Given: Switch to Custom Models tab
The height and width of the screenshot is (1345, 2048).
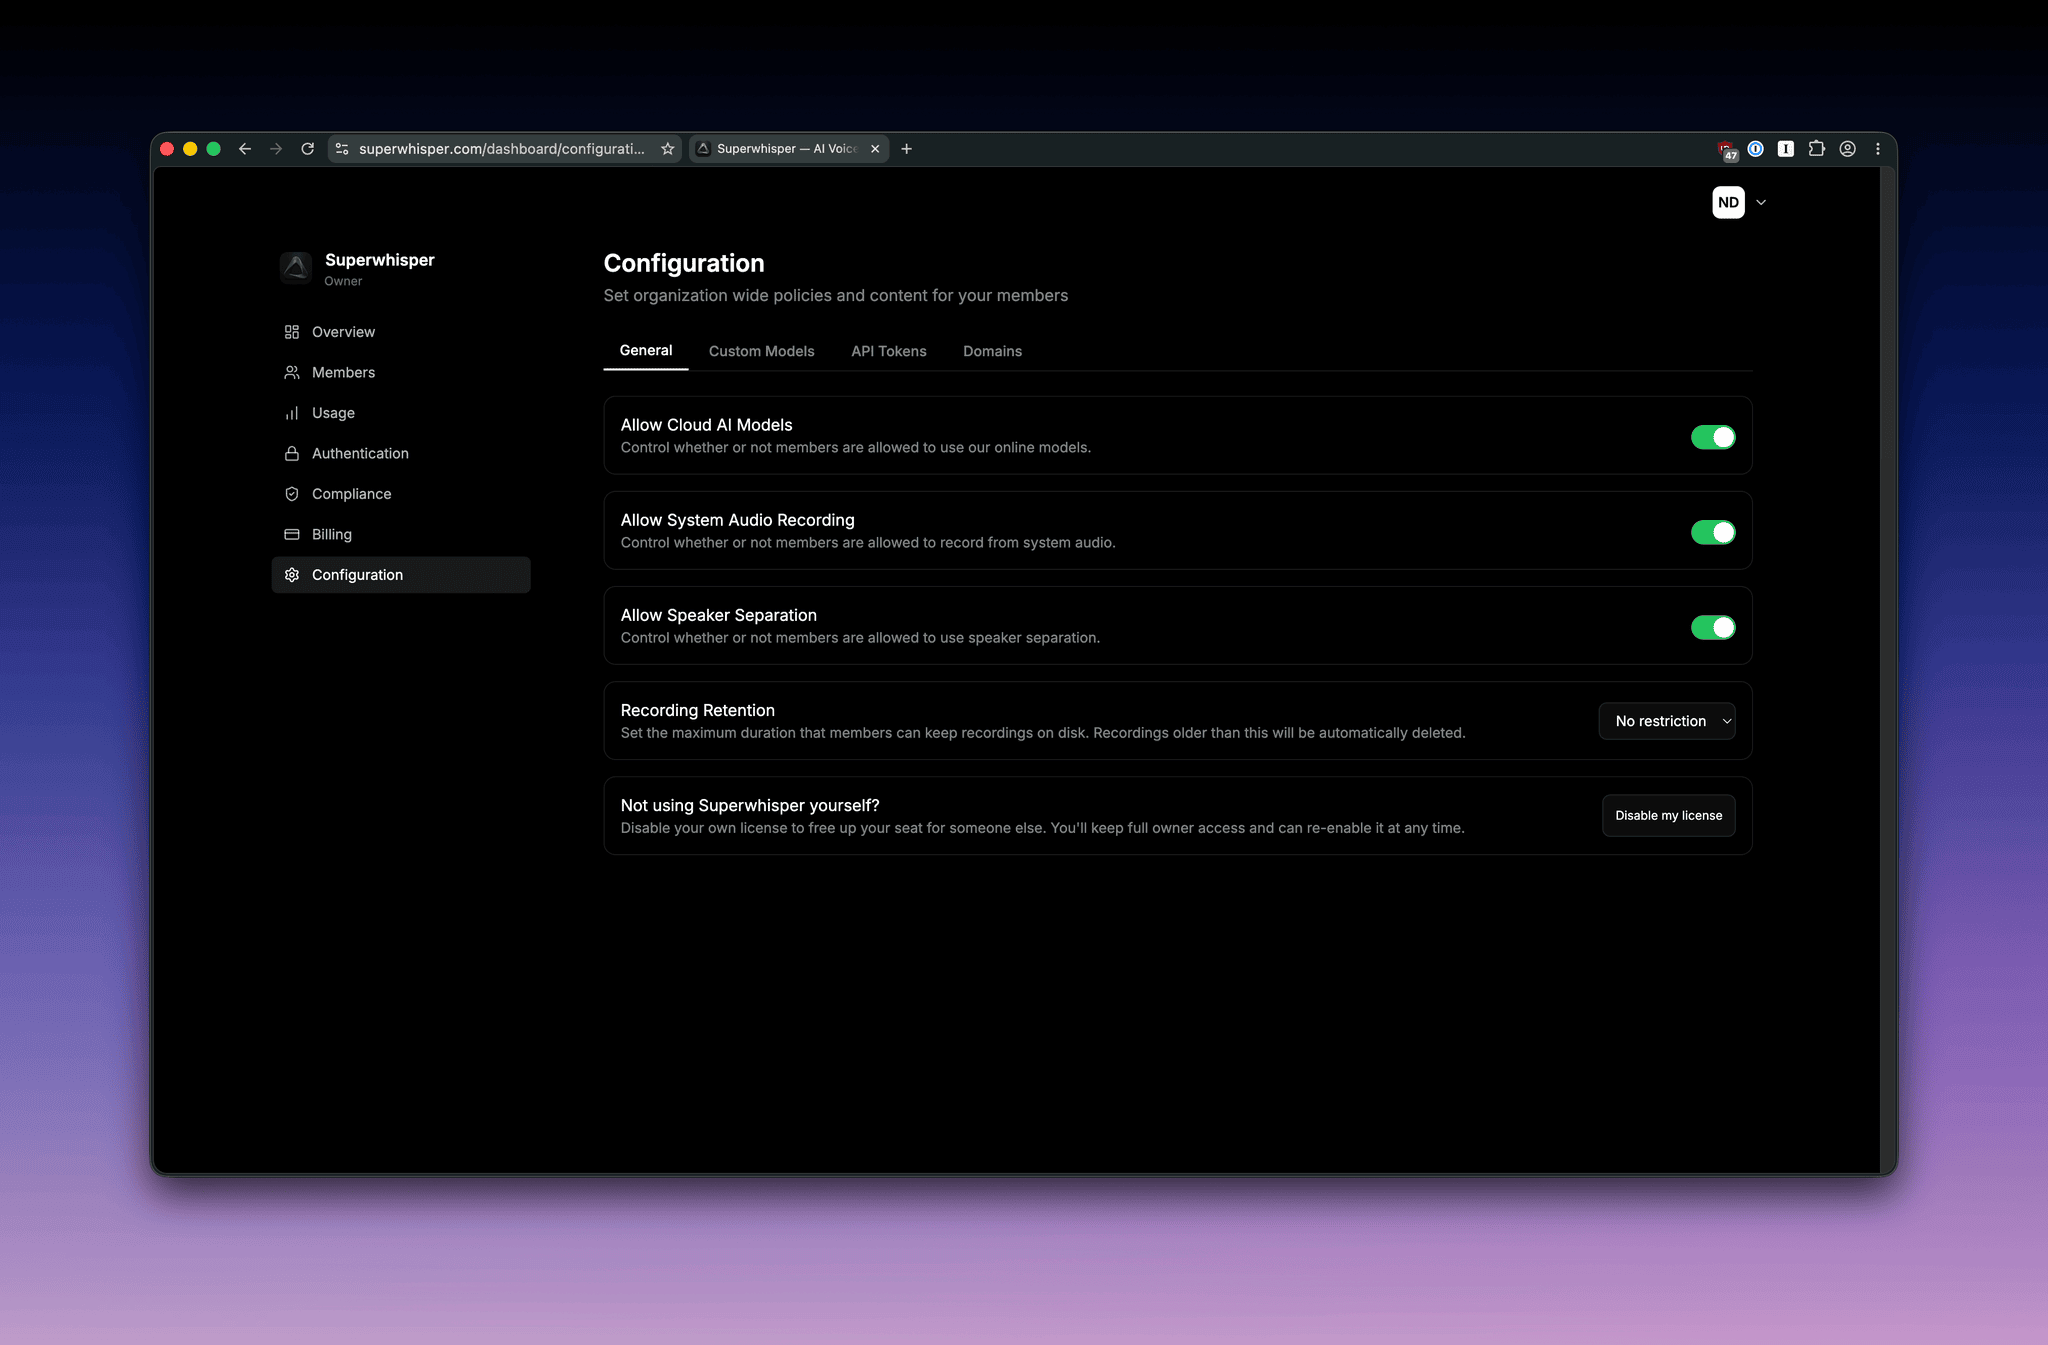Looking at the screenshot, I should pos(762,351).
